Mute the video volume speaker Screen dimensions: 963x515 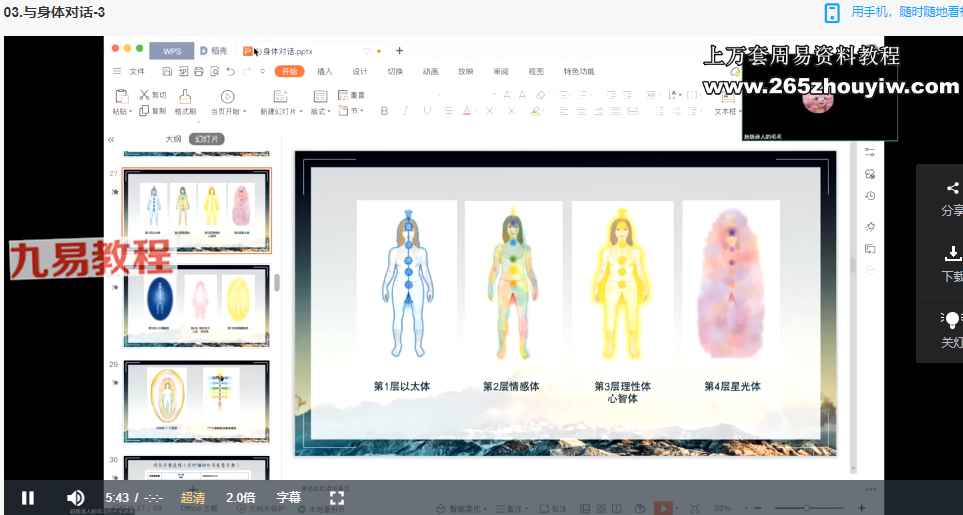tap(75, 497)
